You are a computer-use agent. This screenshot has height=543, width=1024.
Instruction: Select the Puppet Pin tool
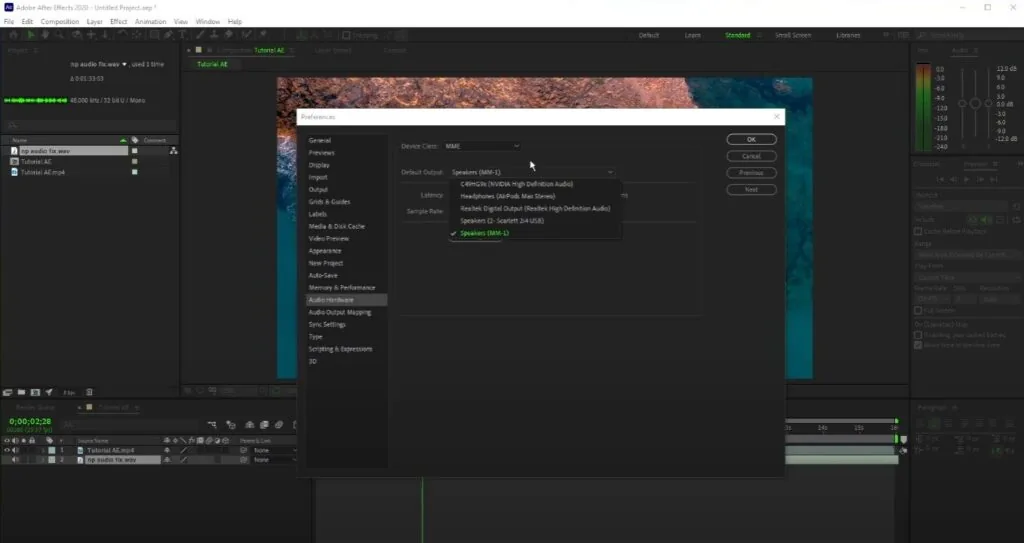(x=263, y=35)
